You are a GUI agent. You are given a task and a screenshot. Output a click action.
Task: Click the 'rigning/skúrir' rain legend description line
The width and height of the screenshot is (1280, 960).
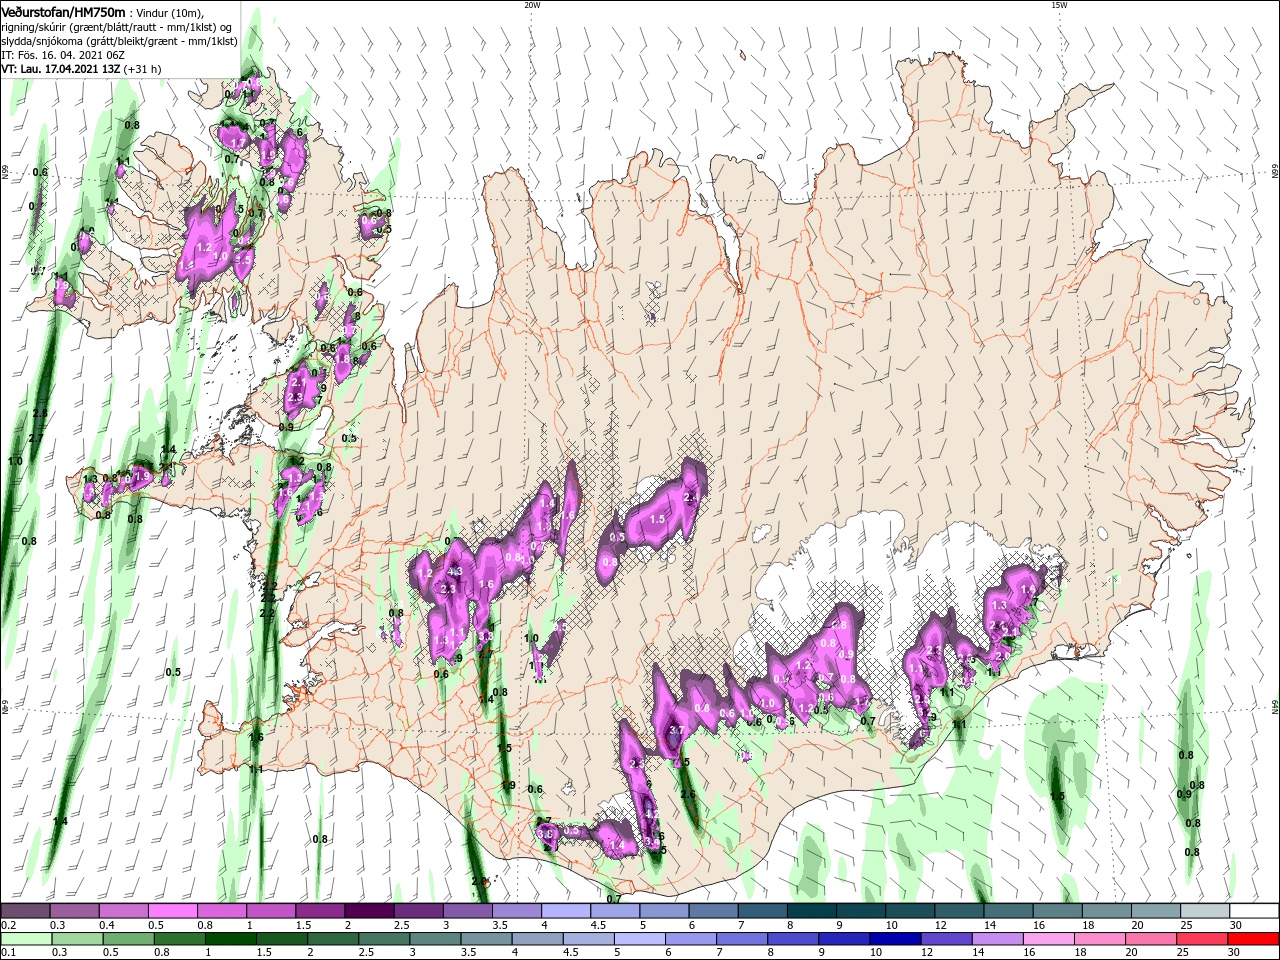coord(118,27)
